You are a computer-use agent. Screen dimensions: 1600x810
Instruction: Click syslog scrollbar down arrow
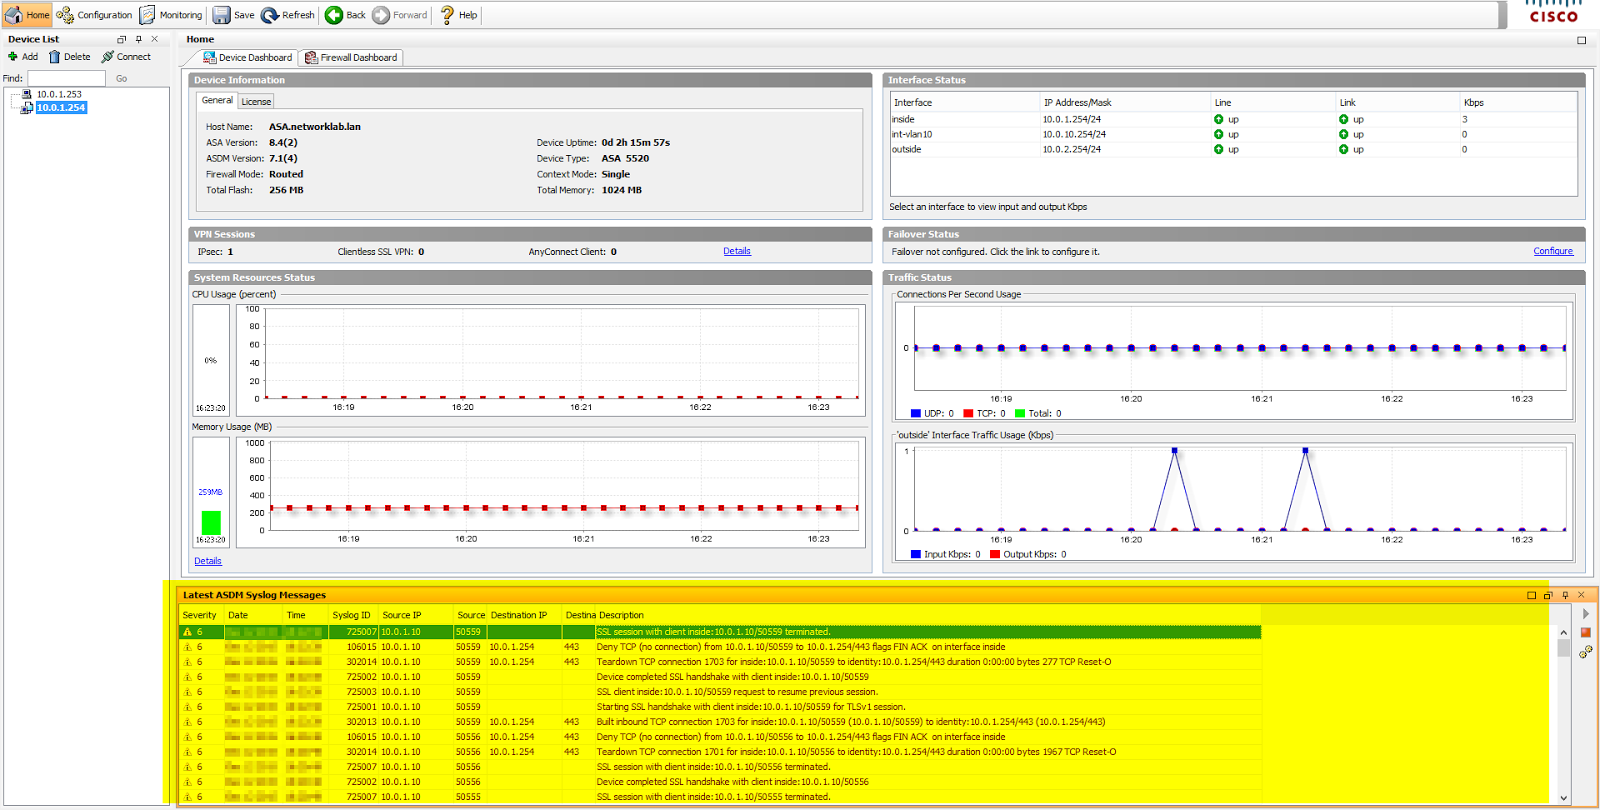pos(1564,798)
